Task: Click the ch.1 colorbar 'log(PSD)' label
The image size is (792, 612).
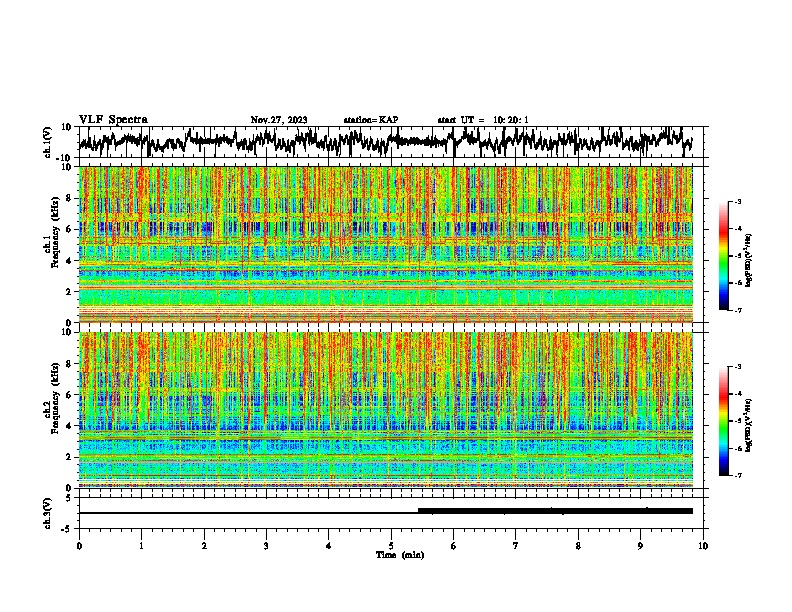Action: (749, 261)
